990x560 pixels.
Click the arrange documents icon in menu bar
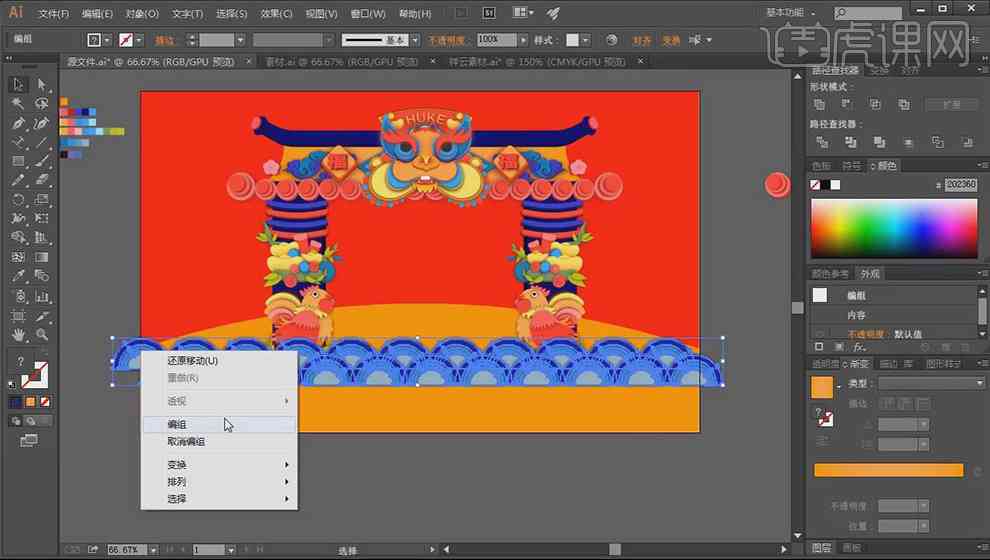tap(522, 13)
